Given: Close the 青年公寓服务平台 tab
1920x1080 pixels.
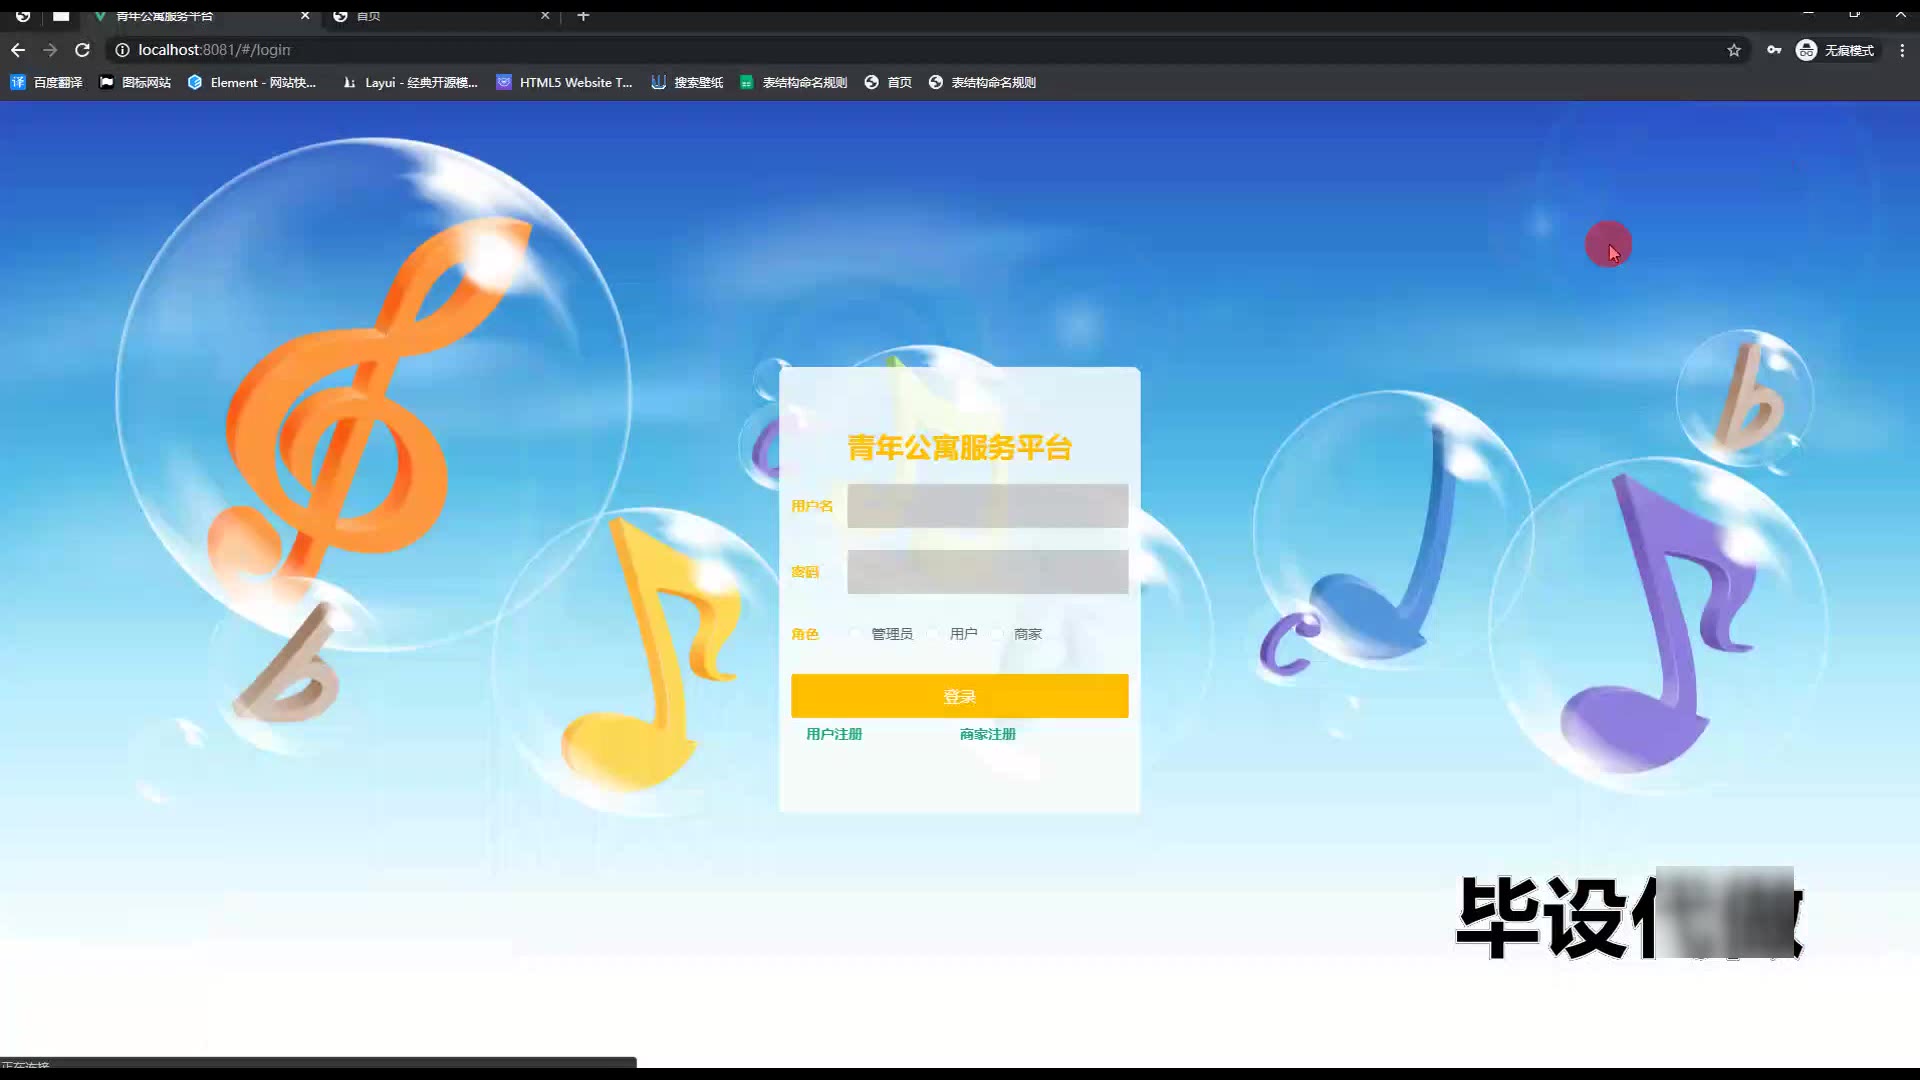Looking at the screenshot, I should (305, 16).
